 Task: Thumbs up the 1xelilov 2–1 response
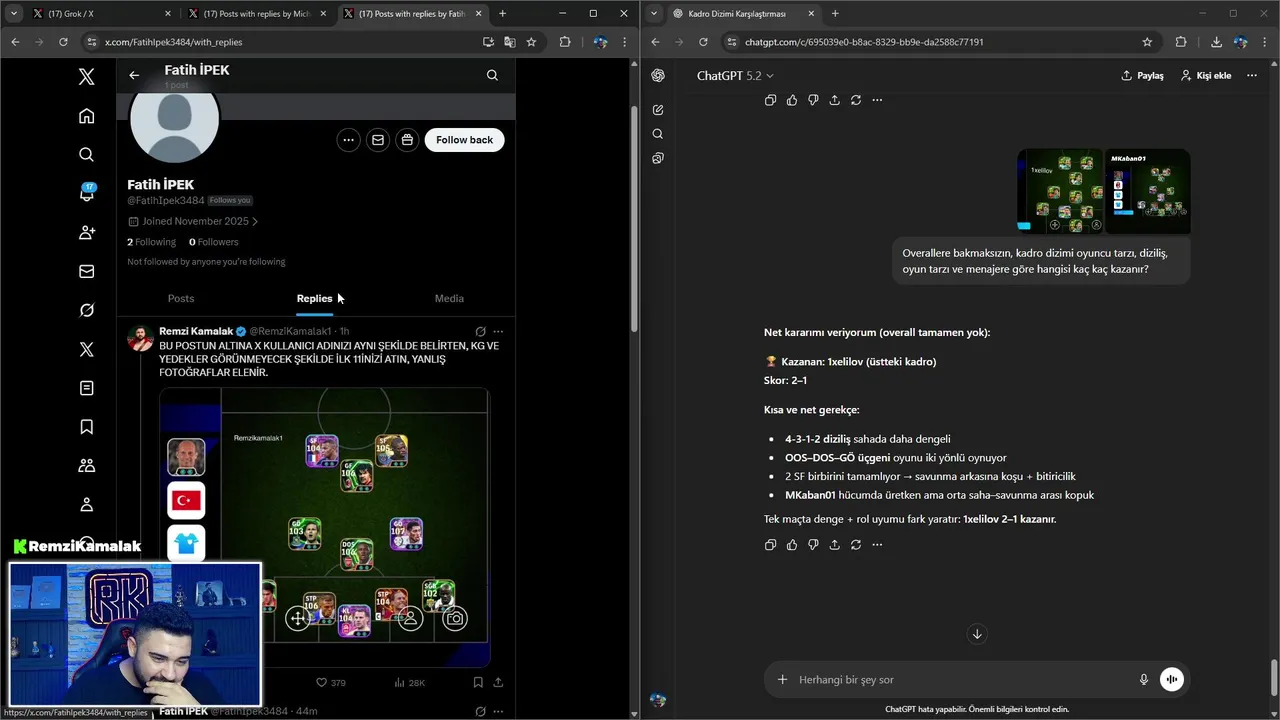click(792, 545)
